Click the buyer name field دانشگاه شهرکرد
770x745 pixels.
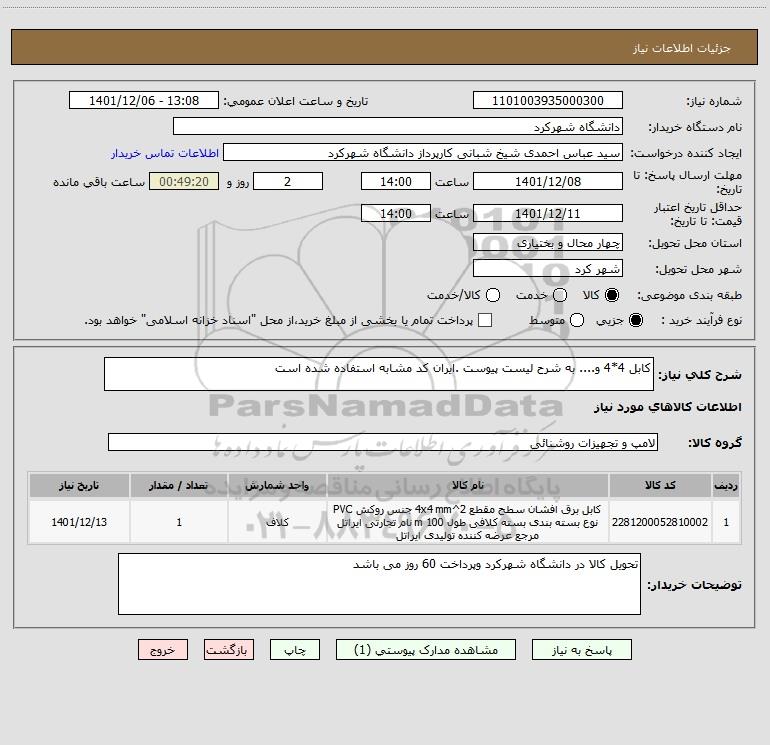398,126
